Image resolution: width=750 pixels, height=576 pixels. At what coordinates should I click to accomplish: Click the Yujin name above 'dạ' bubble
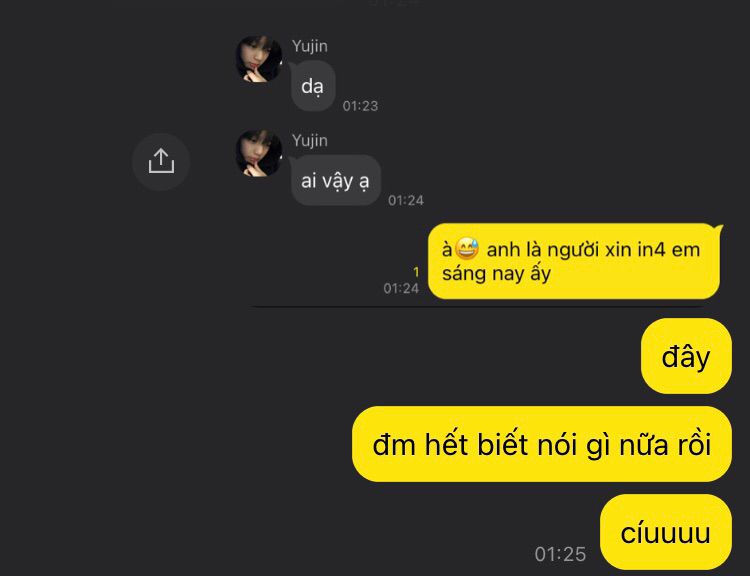pos(310,46)
